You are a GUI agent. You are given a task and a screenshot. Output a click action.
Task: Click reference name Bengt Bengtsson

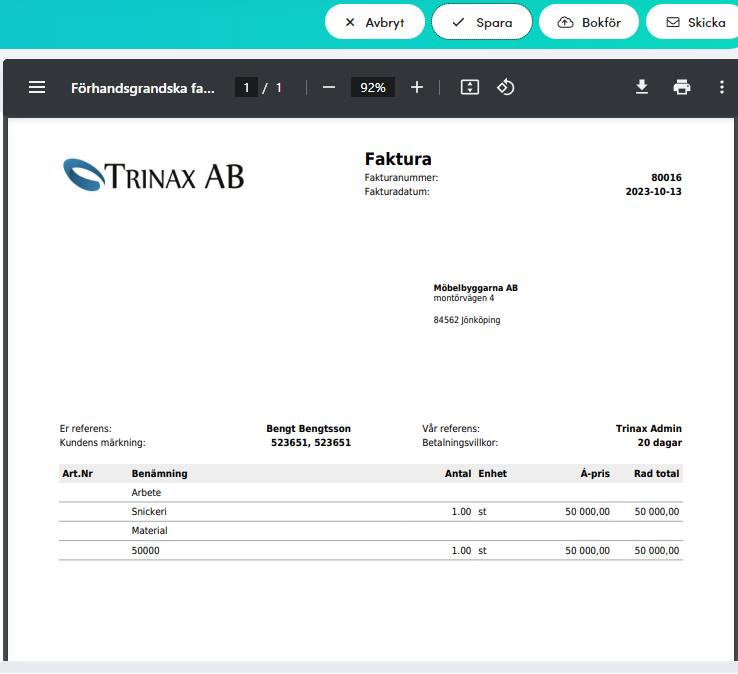coord(308,429)
